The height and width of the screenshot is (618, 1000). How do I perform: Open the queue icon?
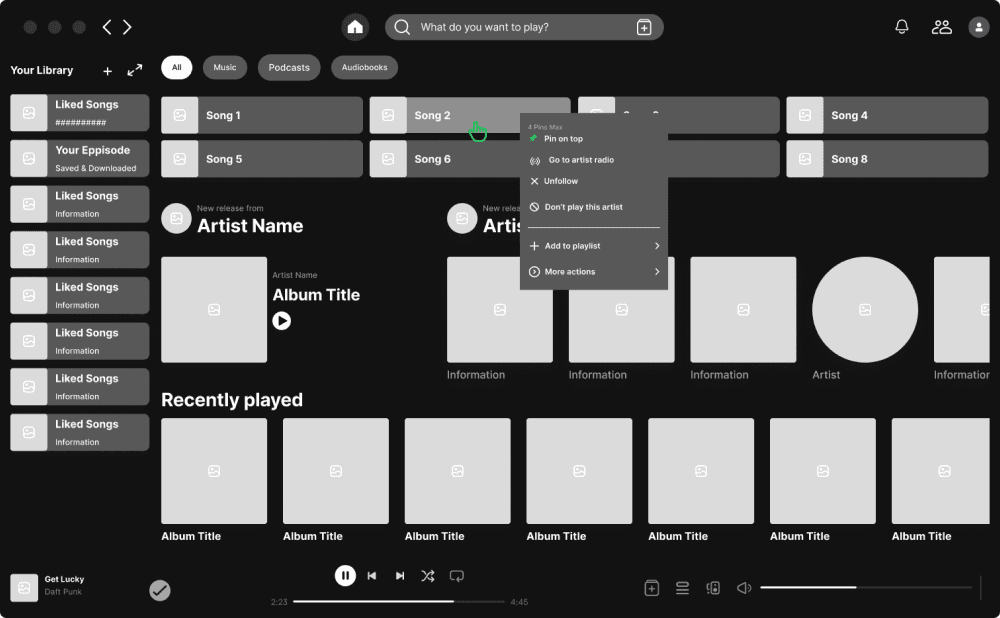(682, 588)
